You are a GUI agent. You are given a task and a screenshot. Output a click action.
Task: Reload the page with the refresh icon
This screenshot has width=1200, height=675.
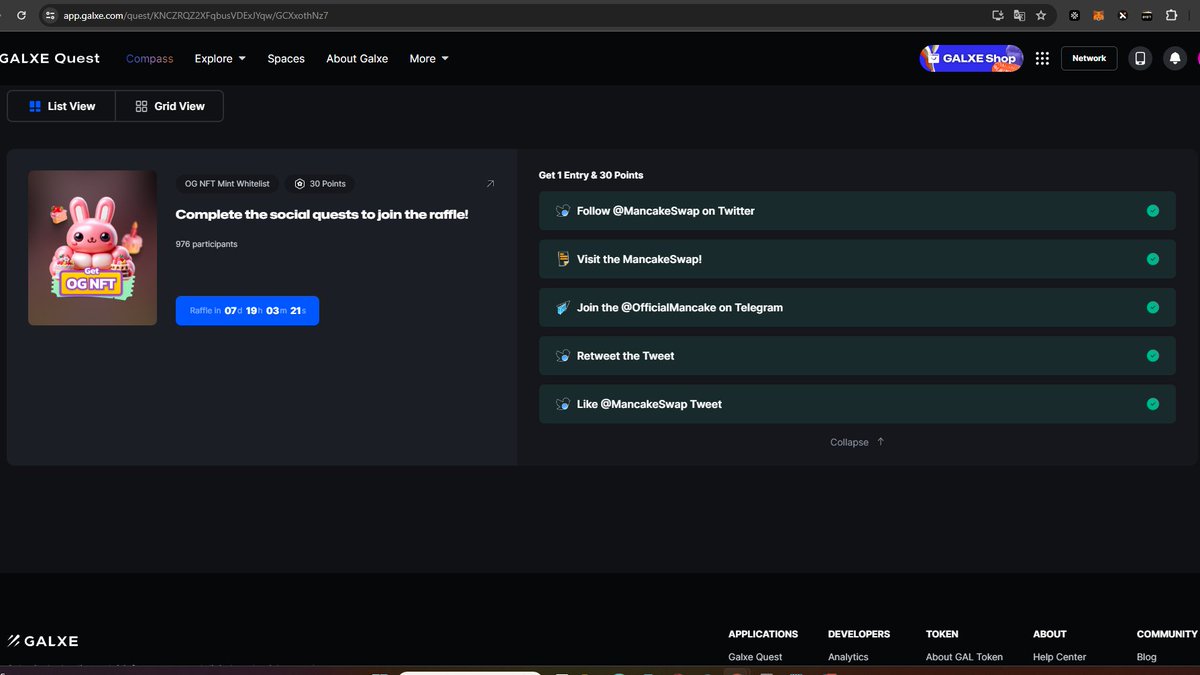pos(21,15)
